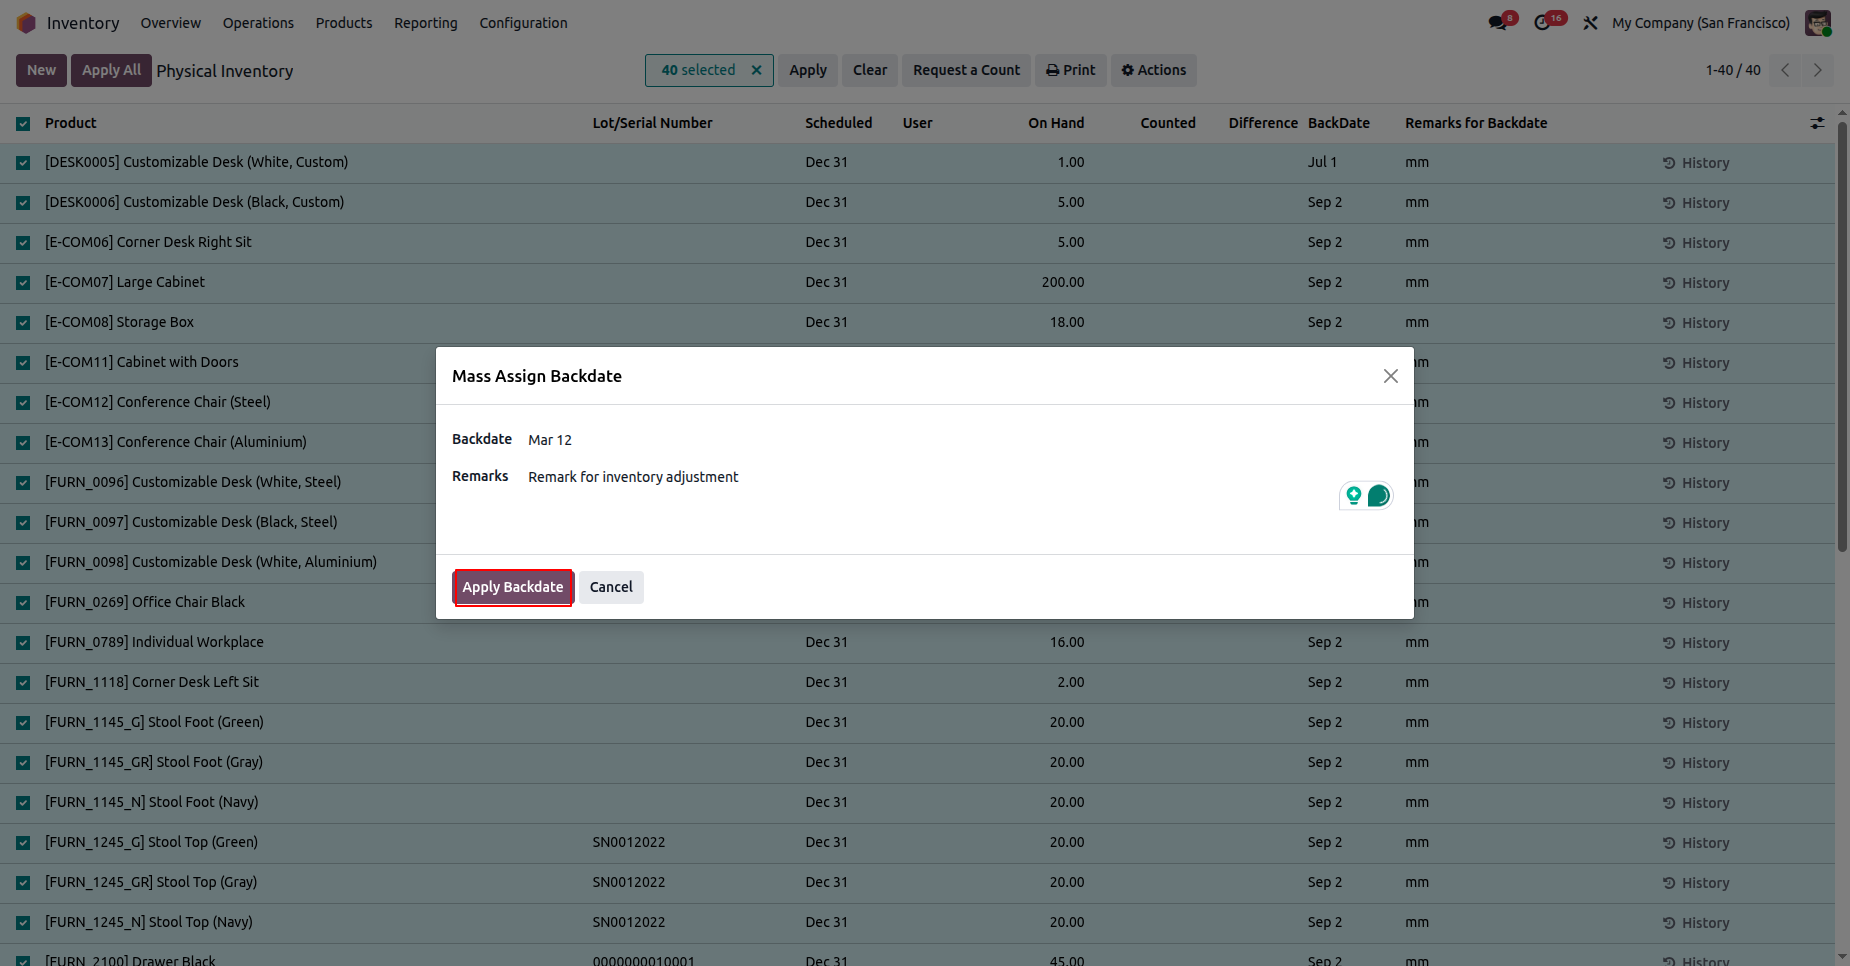Go to next page arrow
This screenshot has height=966, width=1850.
(1818, 70)
